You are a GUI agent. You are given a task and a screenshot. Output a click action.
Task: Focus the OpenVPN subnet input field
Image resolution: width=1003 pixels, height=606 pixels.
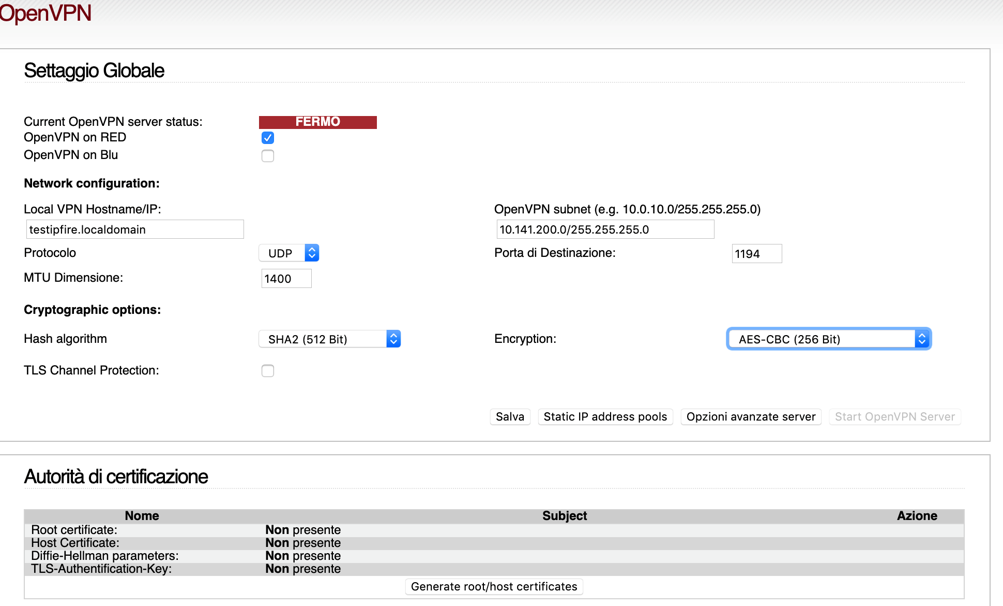tap(605, 229)
